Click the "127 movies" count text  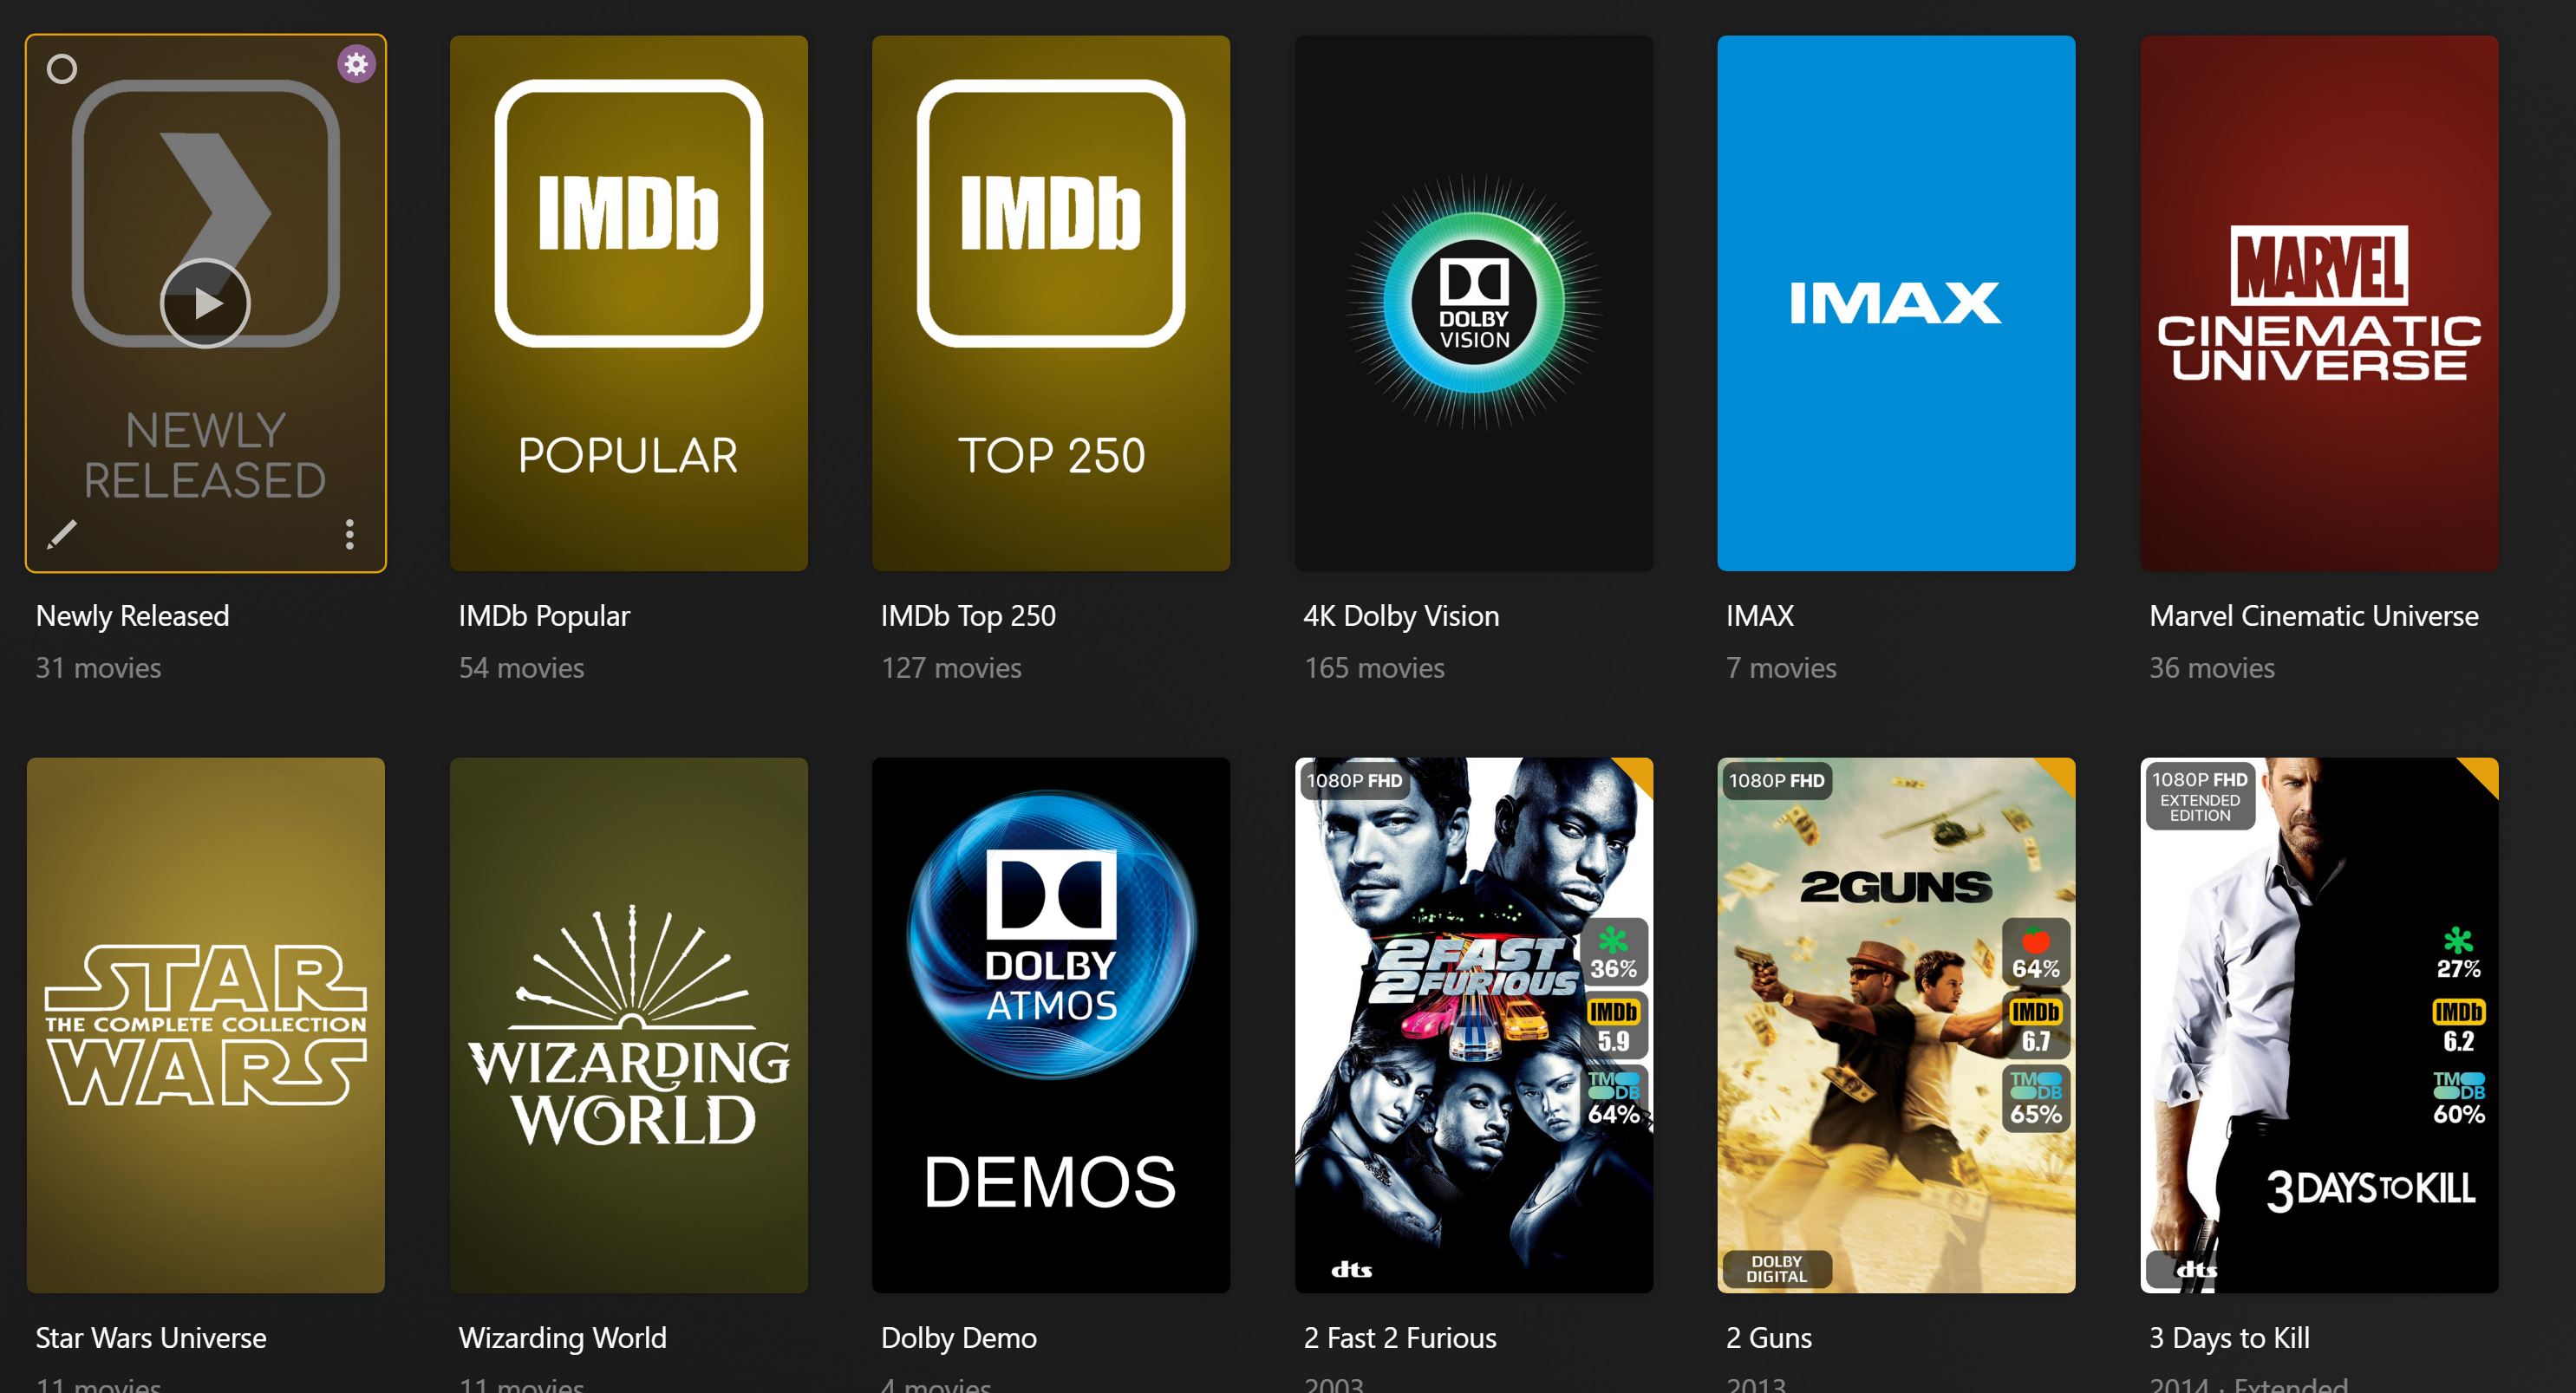951,668
